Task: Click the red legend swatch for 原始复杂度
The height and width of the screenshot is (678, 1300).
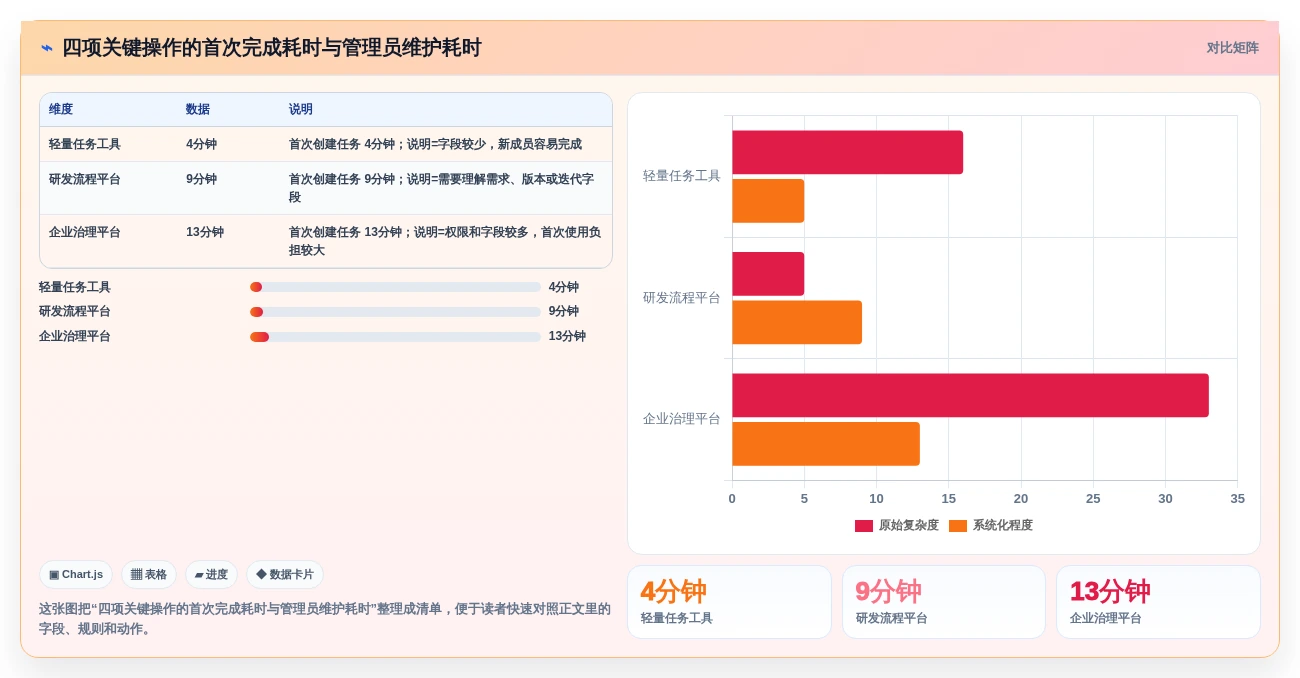Action: point(864,526)
